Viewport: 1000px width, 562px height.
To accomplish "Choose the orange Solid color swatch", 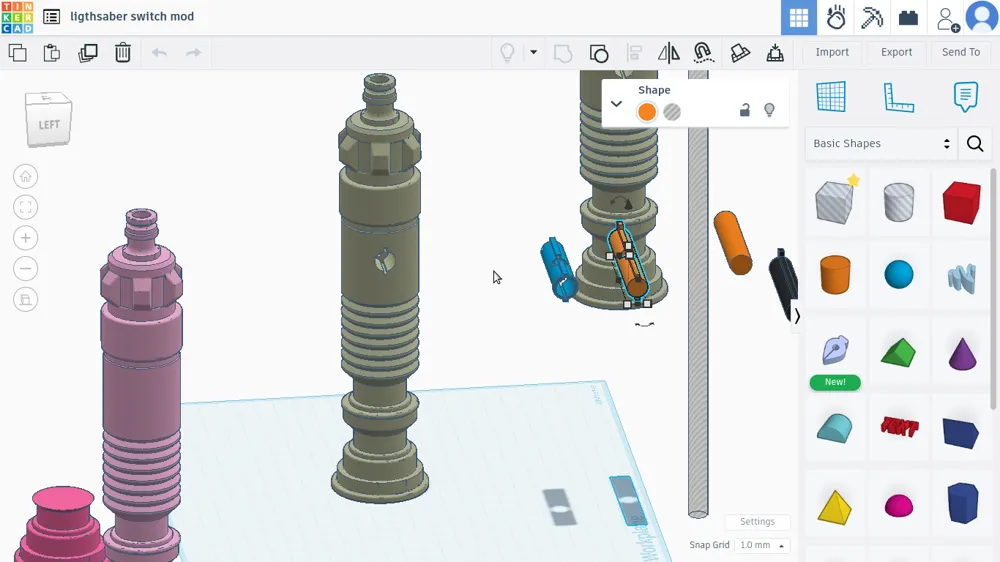I will click(x=647, y=112).
